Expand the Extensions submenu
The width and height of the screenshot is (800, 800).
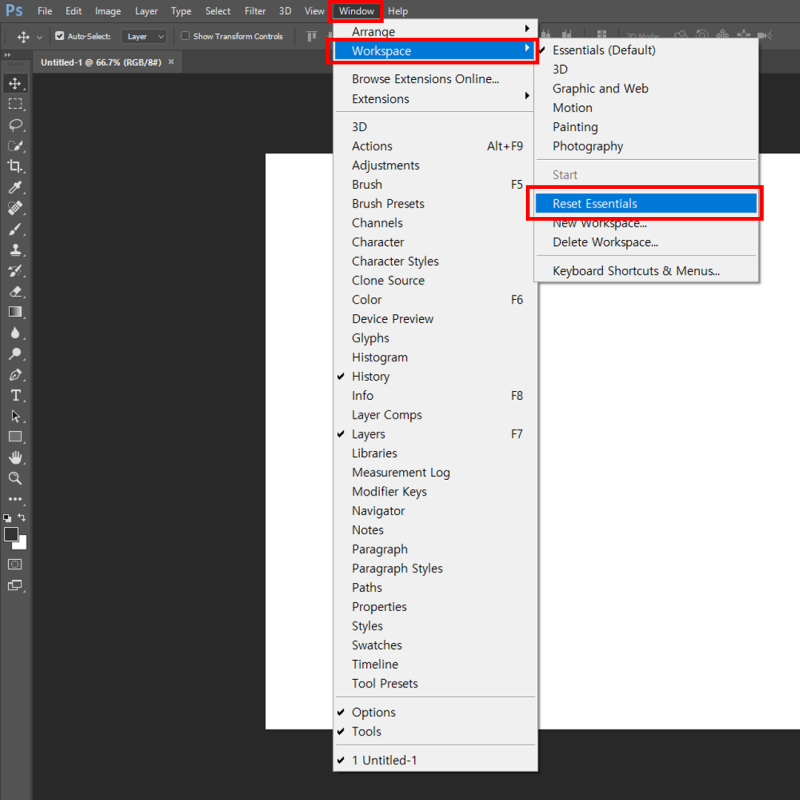pos(435,98)
